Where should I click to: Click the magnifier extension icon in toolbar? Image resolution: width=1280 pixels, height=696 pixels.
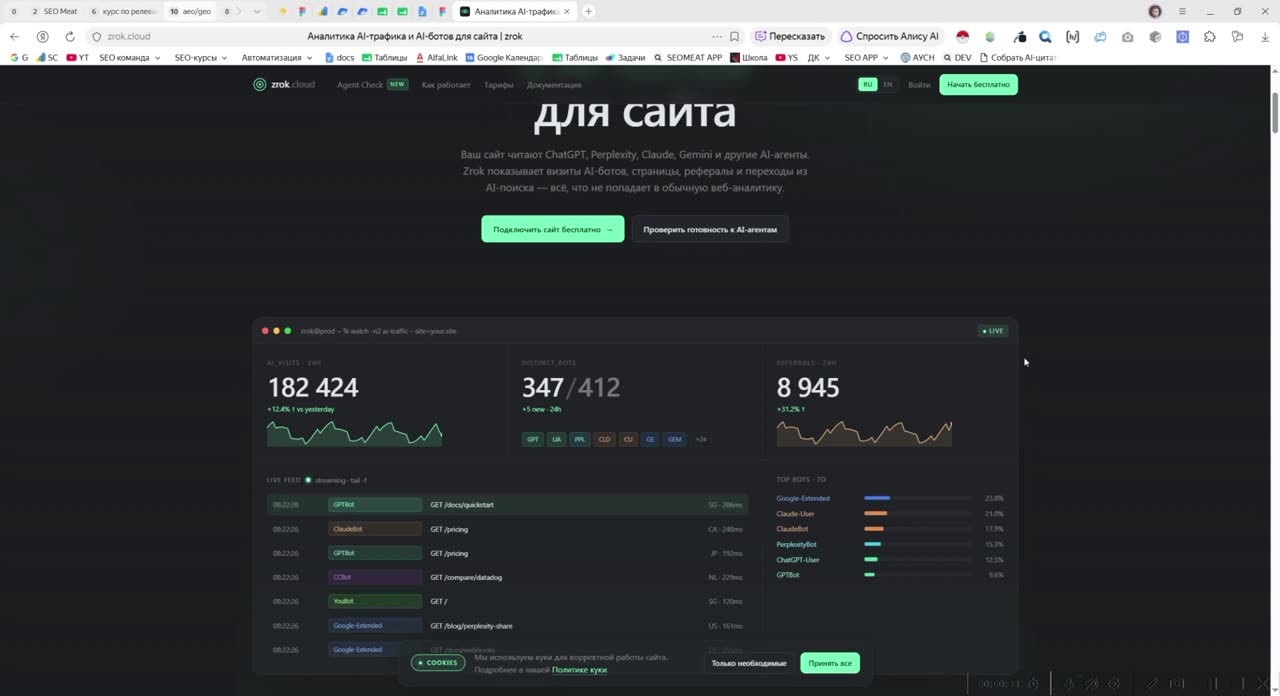[1045, 37]
